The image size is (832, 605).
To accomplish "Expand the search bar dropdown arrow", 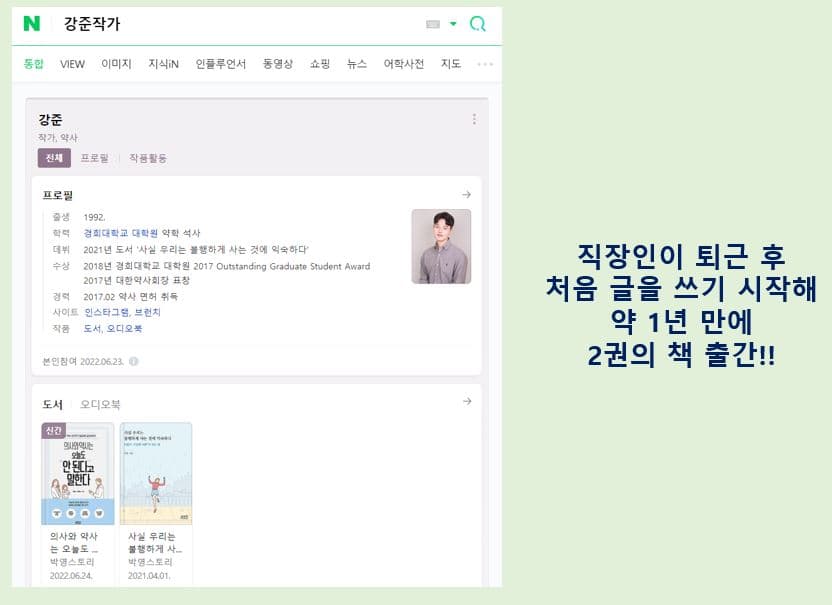I will [x=453, y=24].
